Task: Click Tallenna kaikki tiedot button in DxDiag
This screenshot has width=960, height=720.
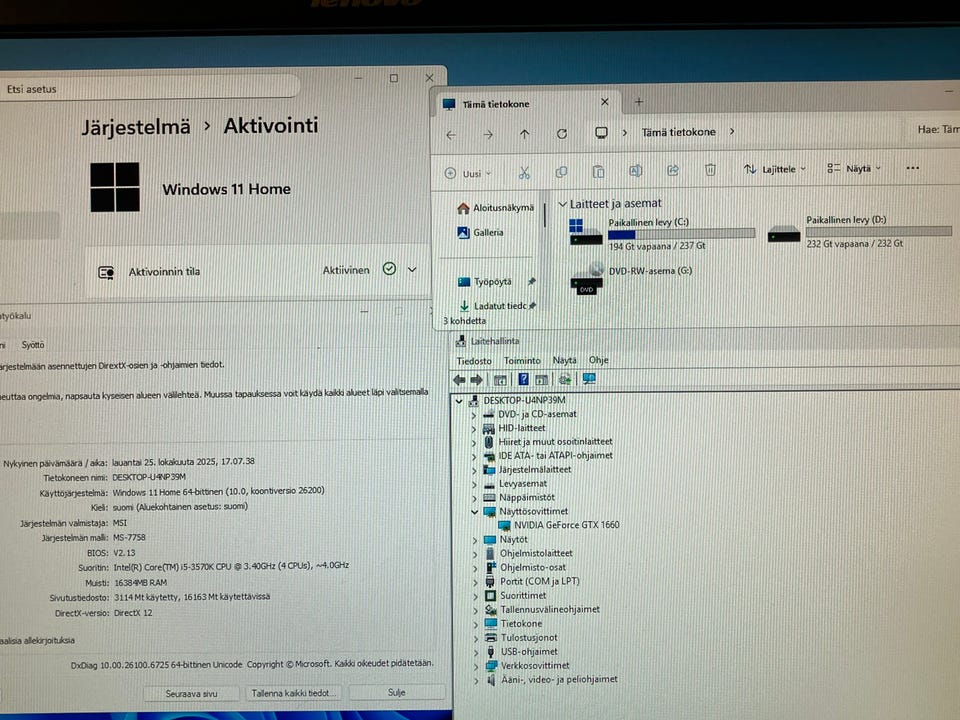Action: click(x=294, y=693)
